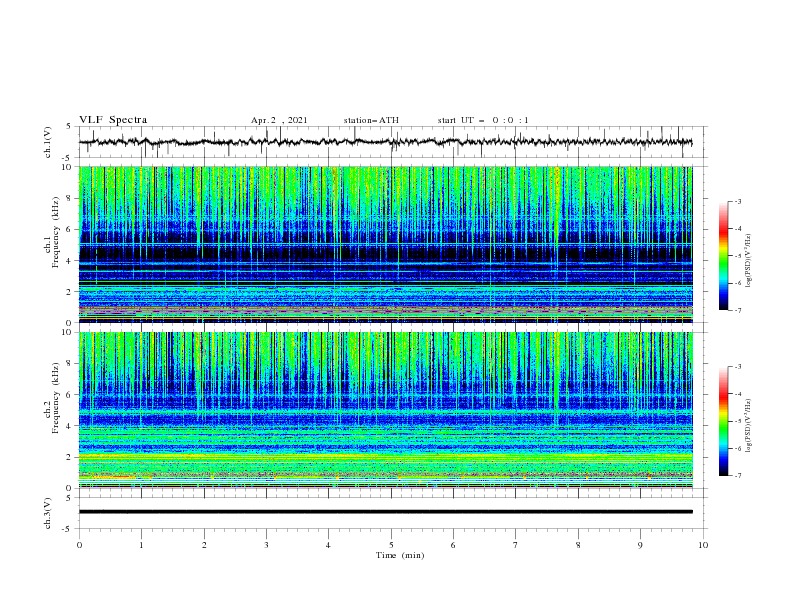Click the upper colorbar log(PSD) label
This screenshot has width=792, height=612.
click(749, 261)
